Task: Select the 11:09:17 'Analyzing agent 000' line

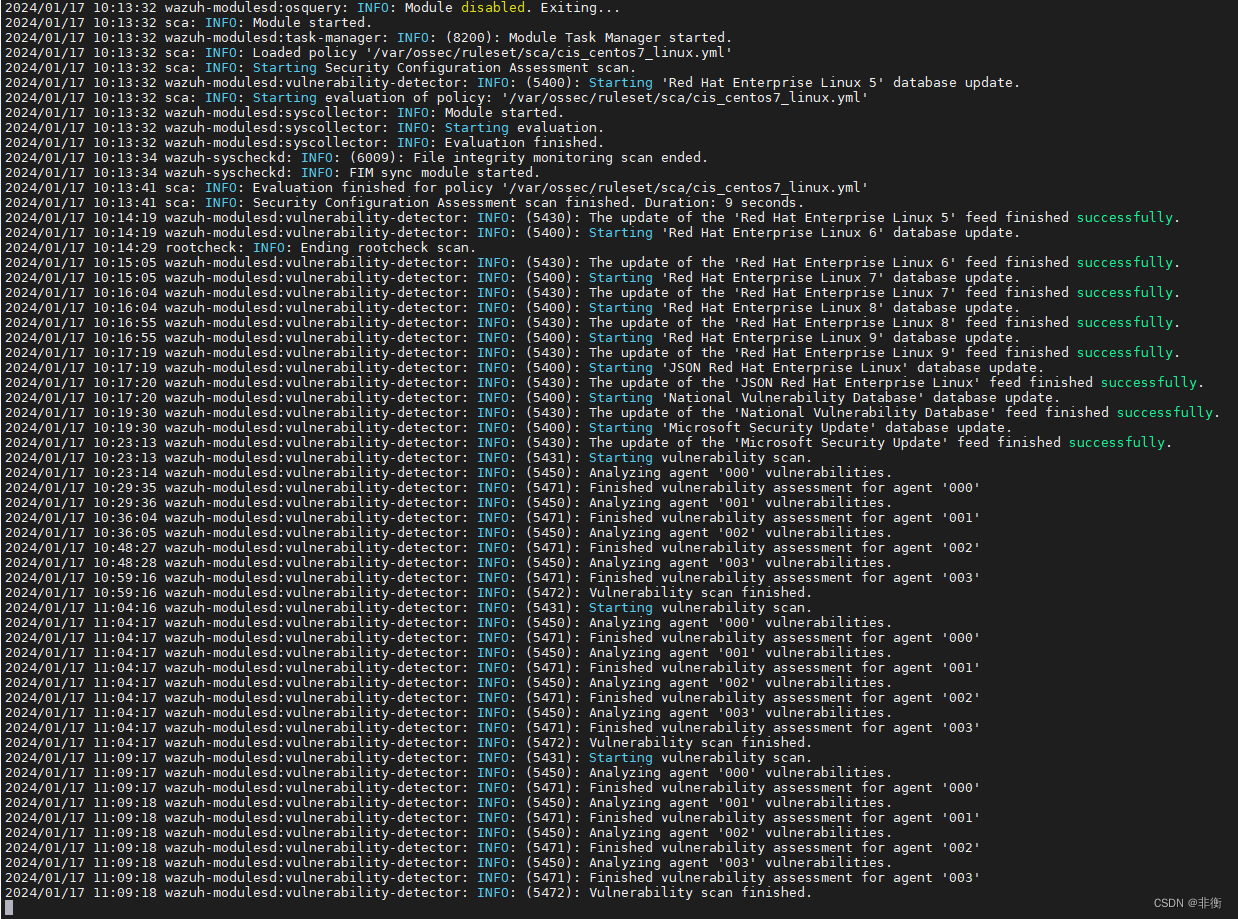Action: [448, 773]
